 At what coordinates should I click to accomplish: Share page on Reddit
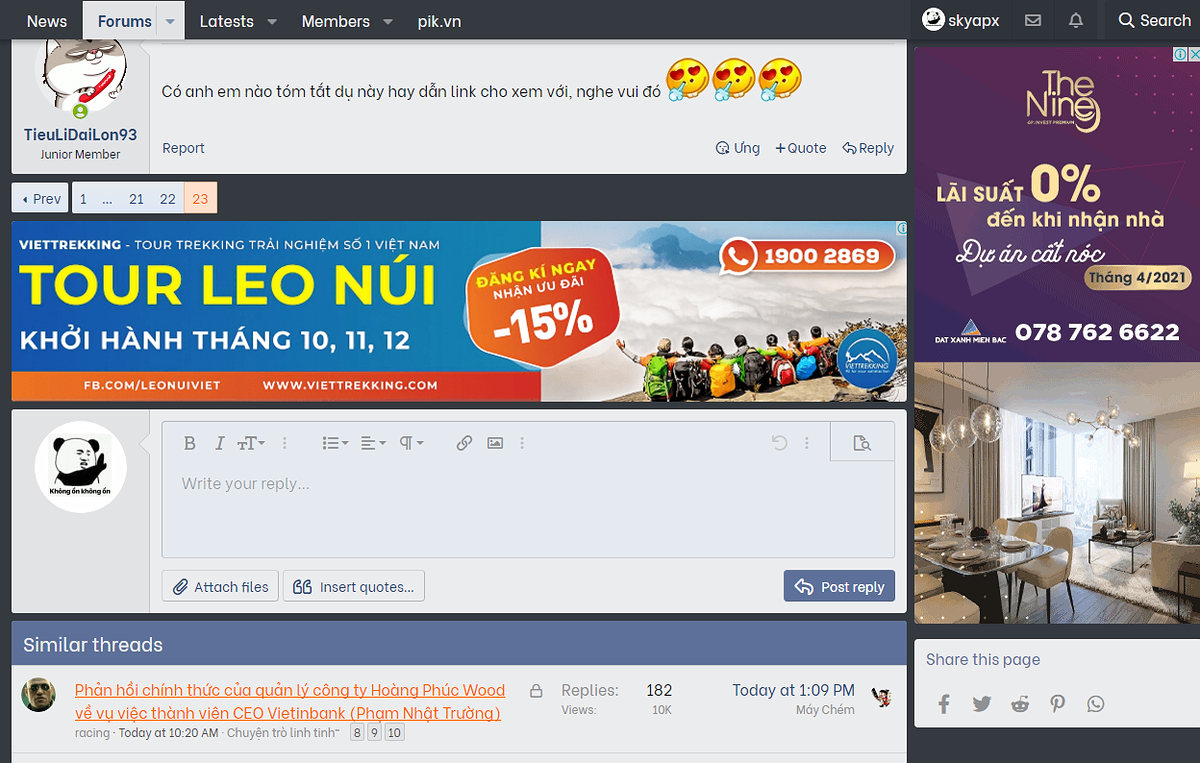coord(1020,704)
